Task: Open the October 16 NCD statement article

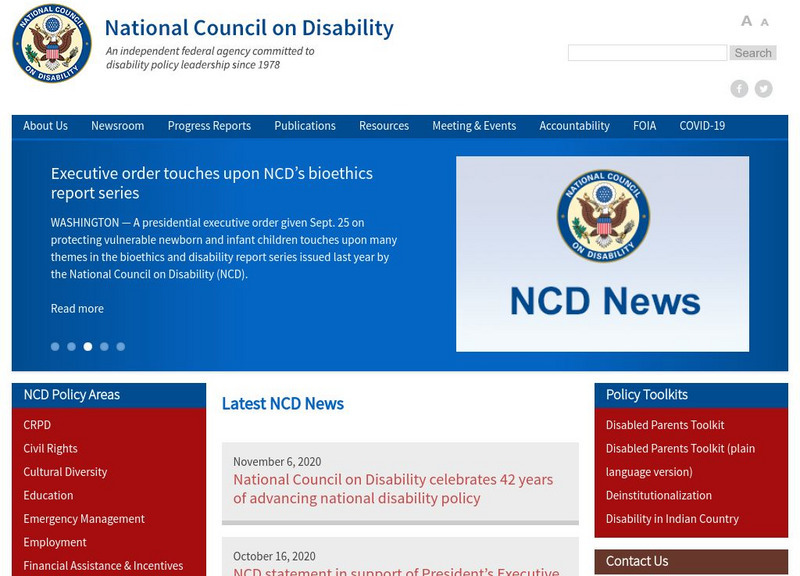Action: tap(396, 571)
